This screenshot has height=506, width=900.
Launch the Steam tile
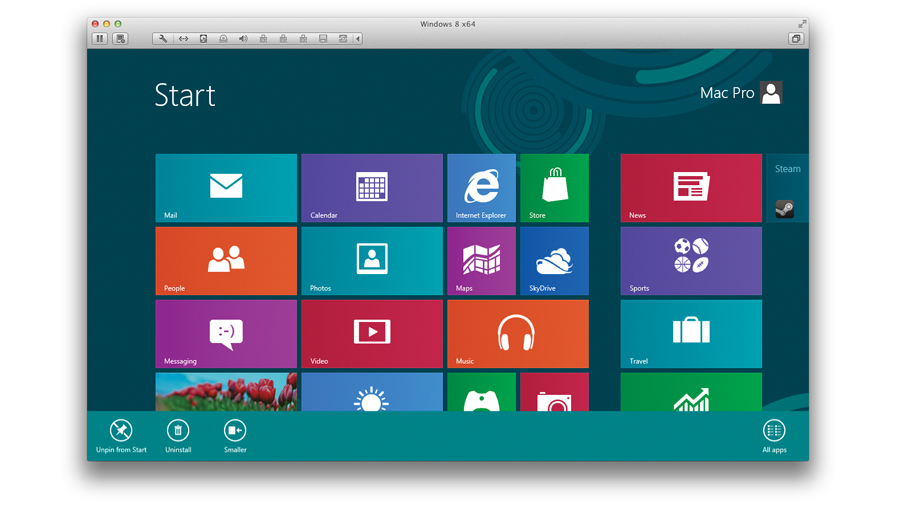point(787,188)
